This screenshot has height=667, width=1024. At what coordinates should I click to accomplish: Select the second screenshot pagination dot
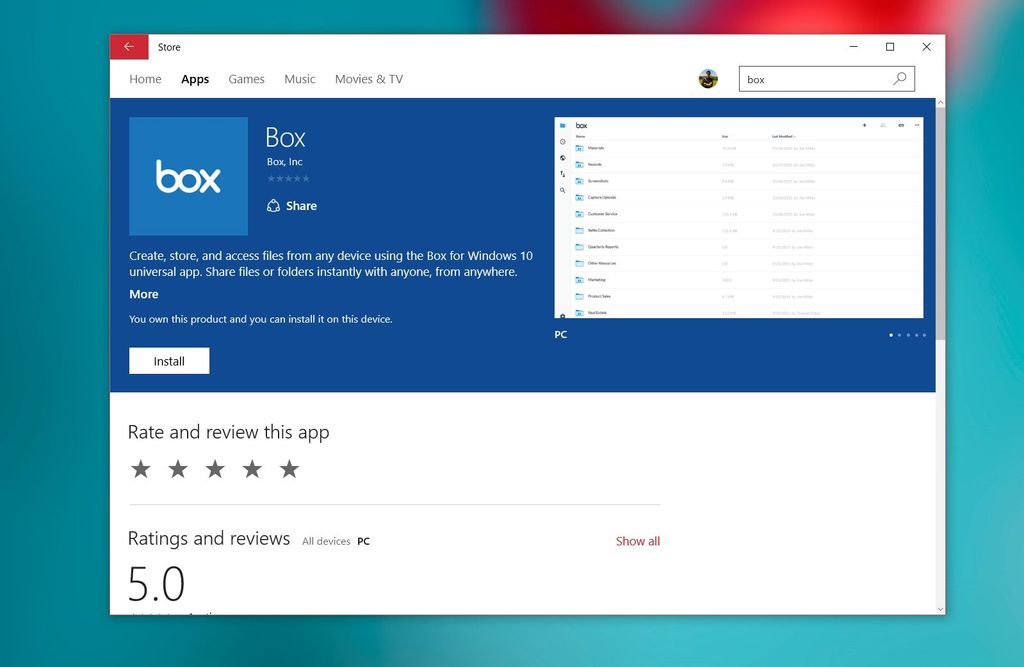pos(899,335)
